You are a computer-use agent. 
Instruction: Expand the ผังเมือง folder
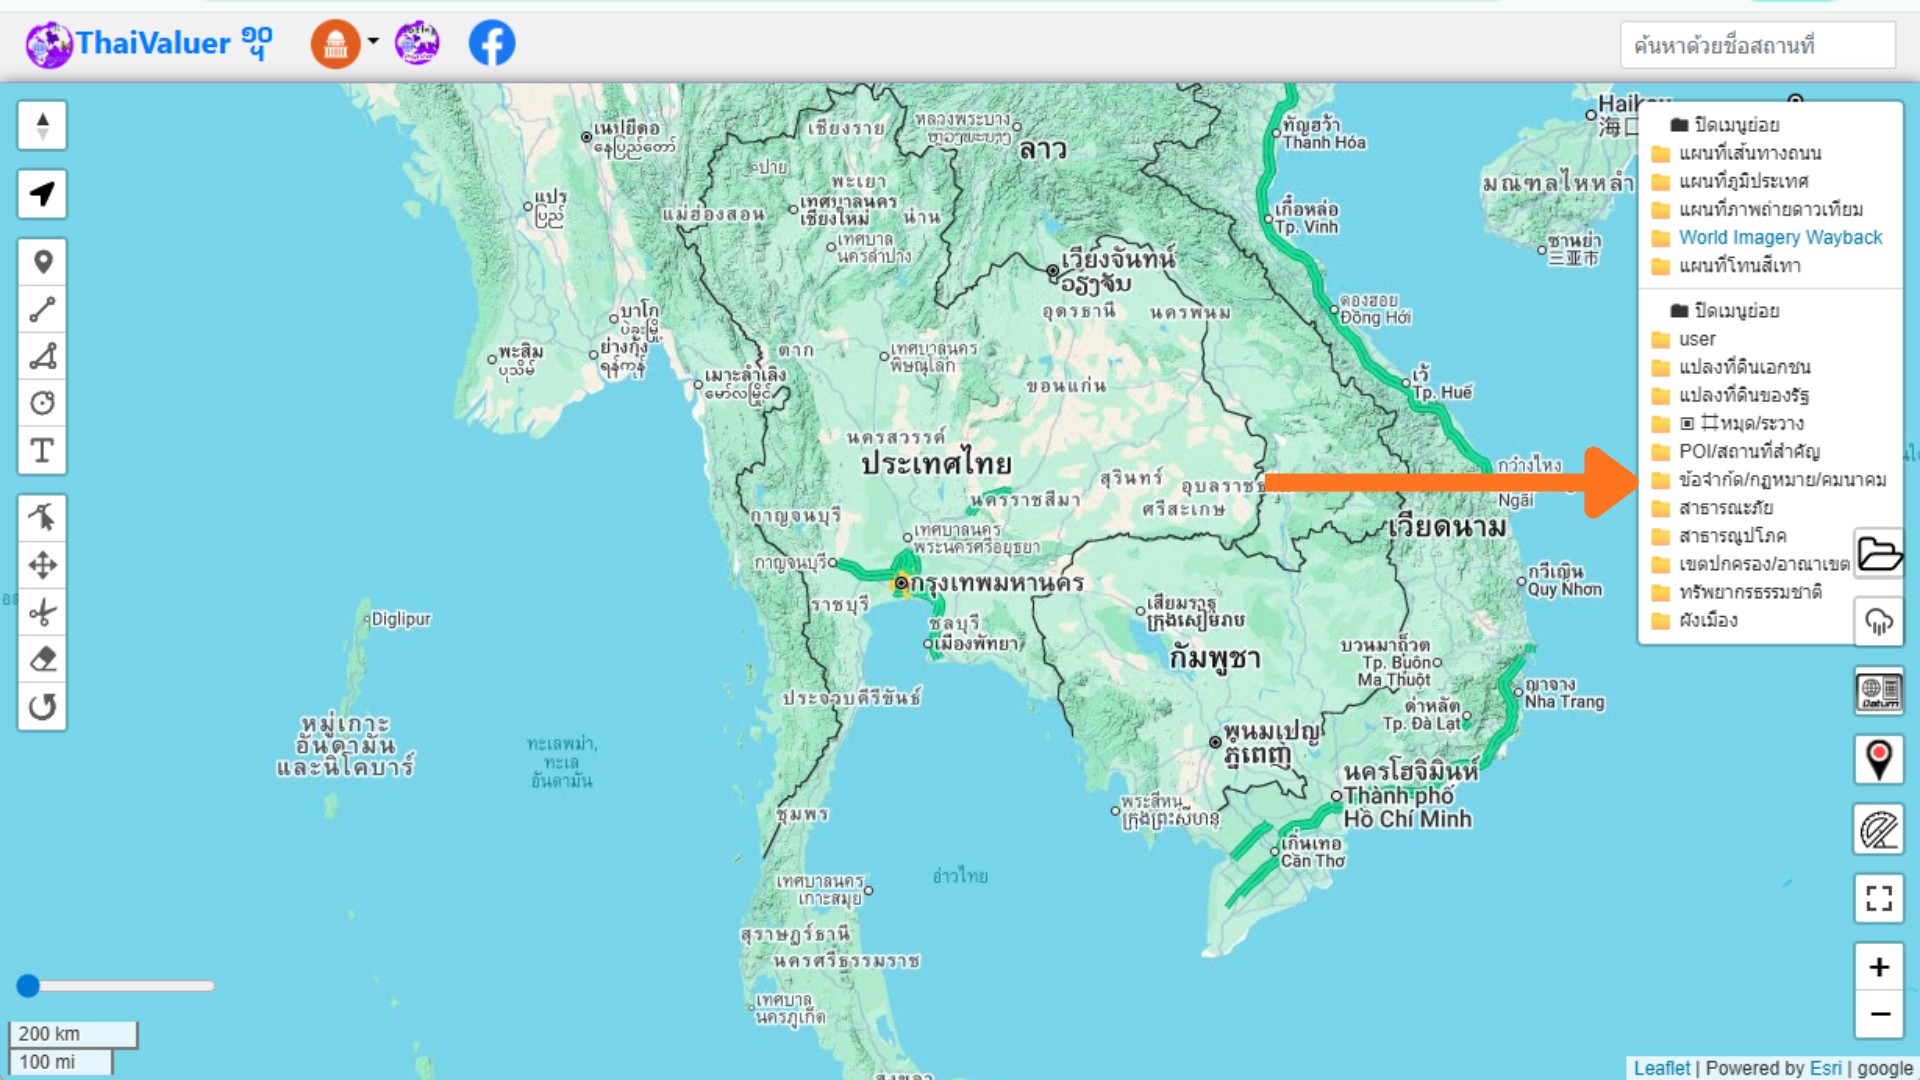(x=1708, y=620)
